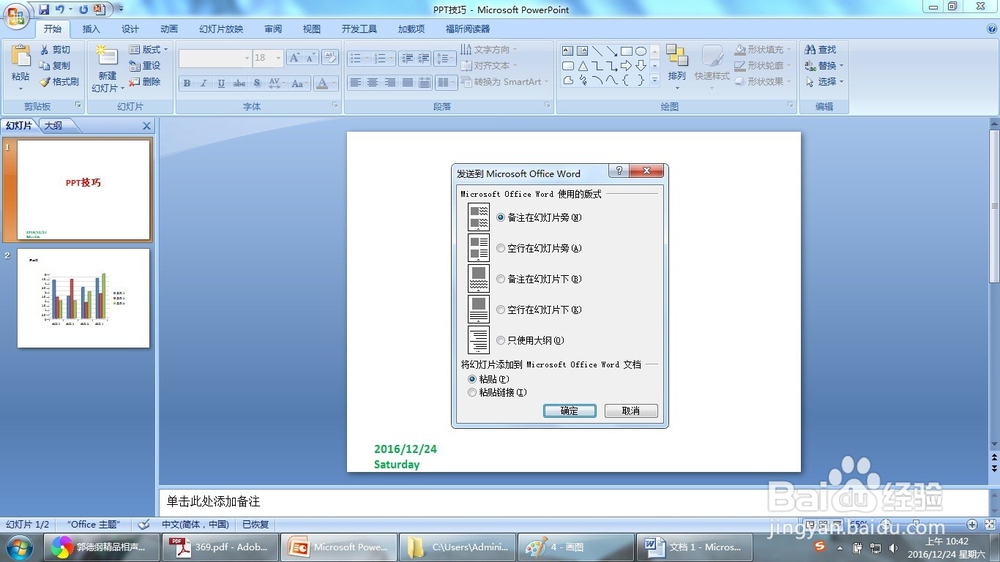
Task: Select slide 1 thumbnail PPT技巧
Action: pos(84,190)
